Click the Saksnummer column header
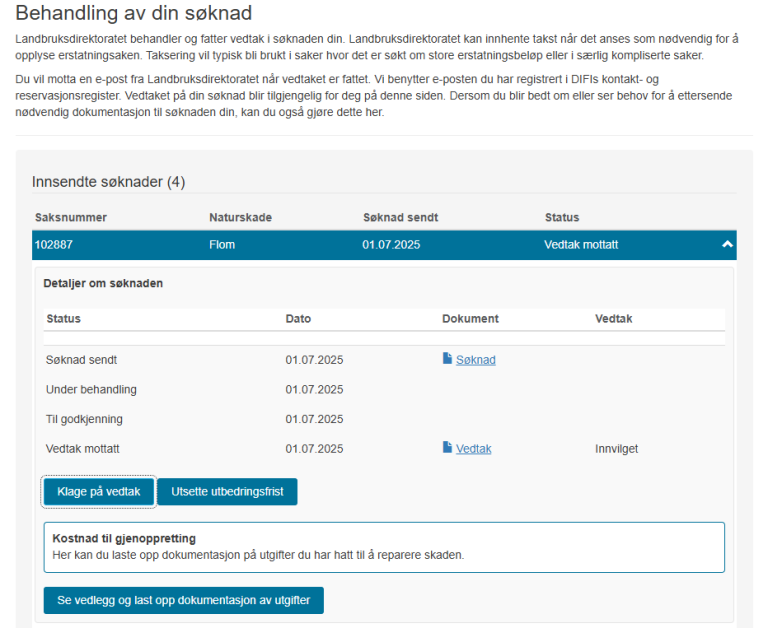Image resolution: width=768 pixels, height=628 pixels. 70,217
